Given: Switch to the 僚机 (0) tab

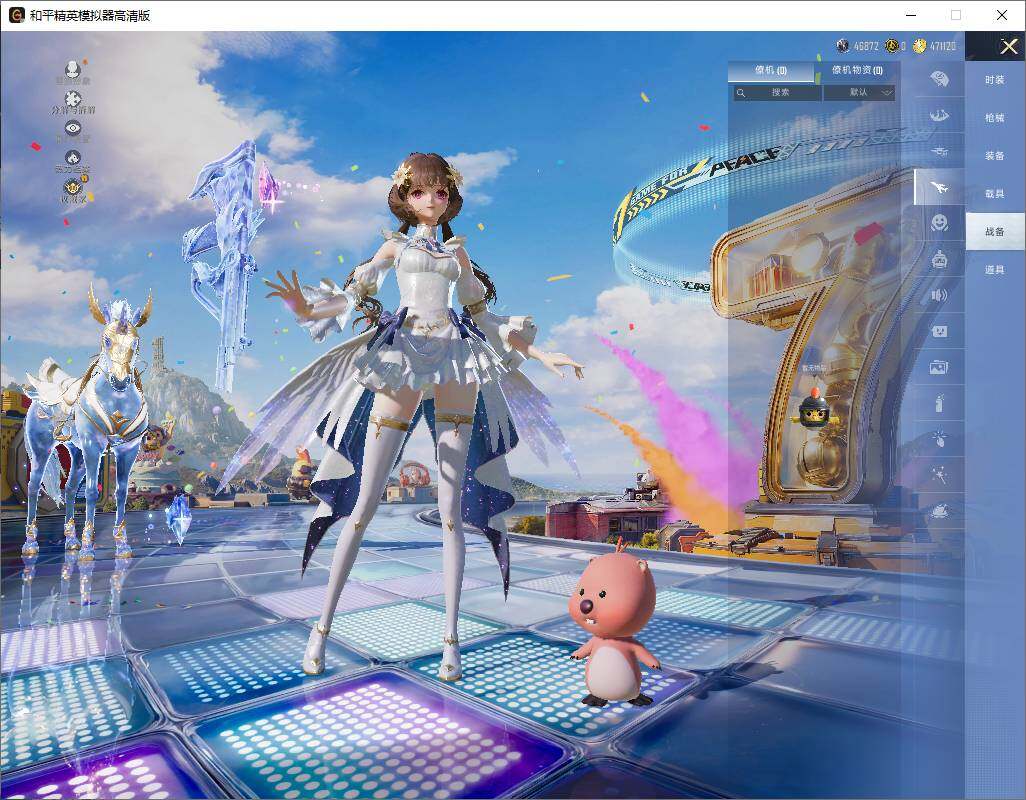Looking at the screenshot, I should [x=771, y=70].
